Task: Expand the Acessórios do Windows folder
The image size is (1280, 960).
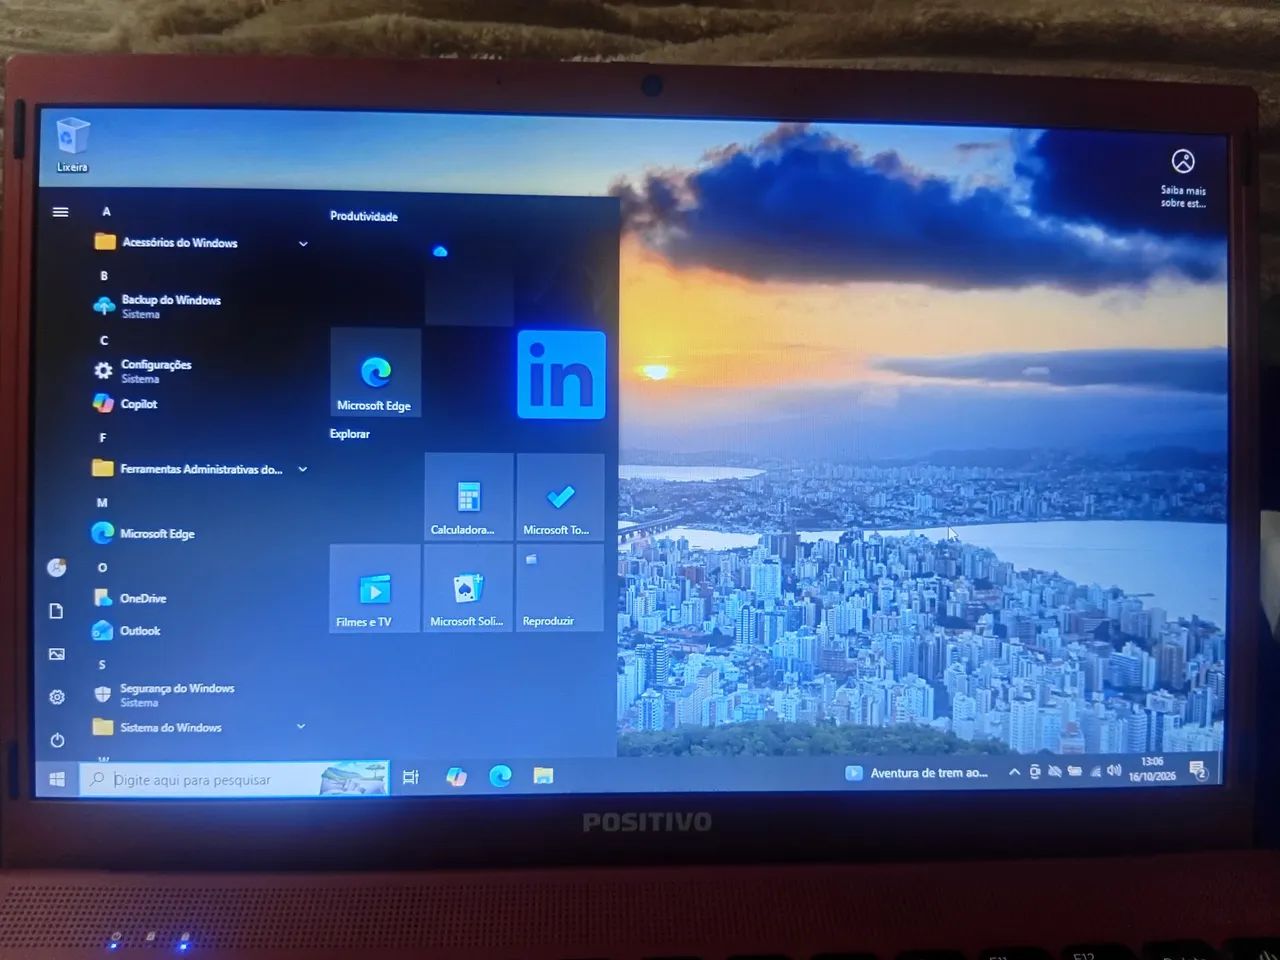Action: click(x=200, y=242)
